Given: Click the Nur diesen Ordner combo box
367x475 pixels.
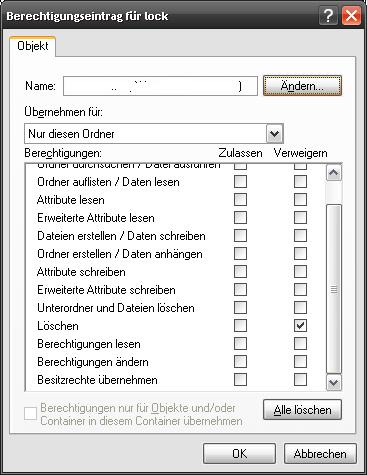Looking at the screenshot, I should [154, 134].
